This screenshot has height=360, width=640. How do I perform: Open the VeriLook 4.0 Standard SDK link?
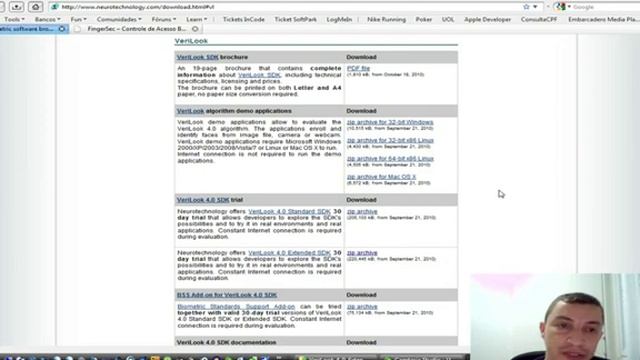(289, 211)
